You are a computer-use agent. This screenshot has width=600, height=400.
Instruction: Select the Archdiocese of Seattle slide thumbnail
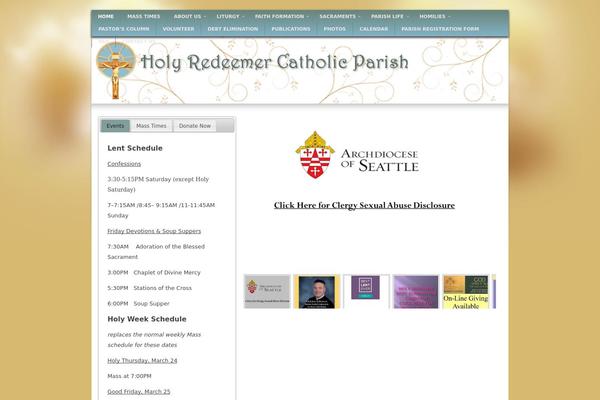[x=267, y=291]
